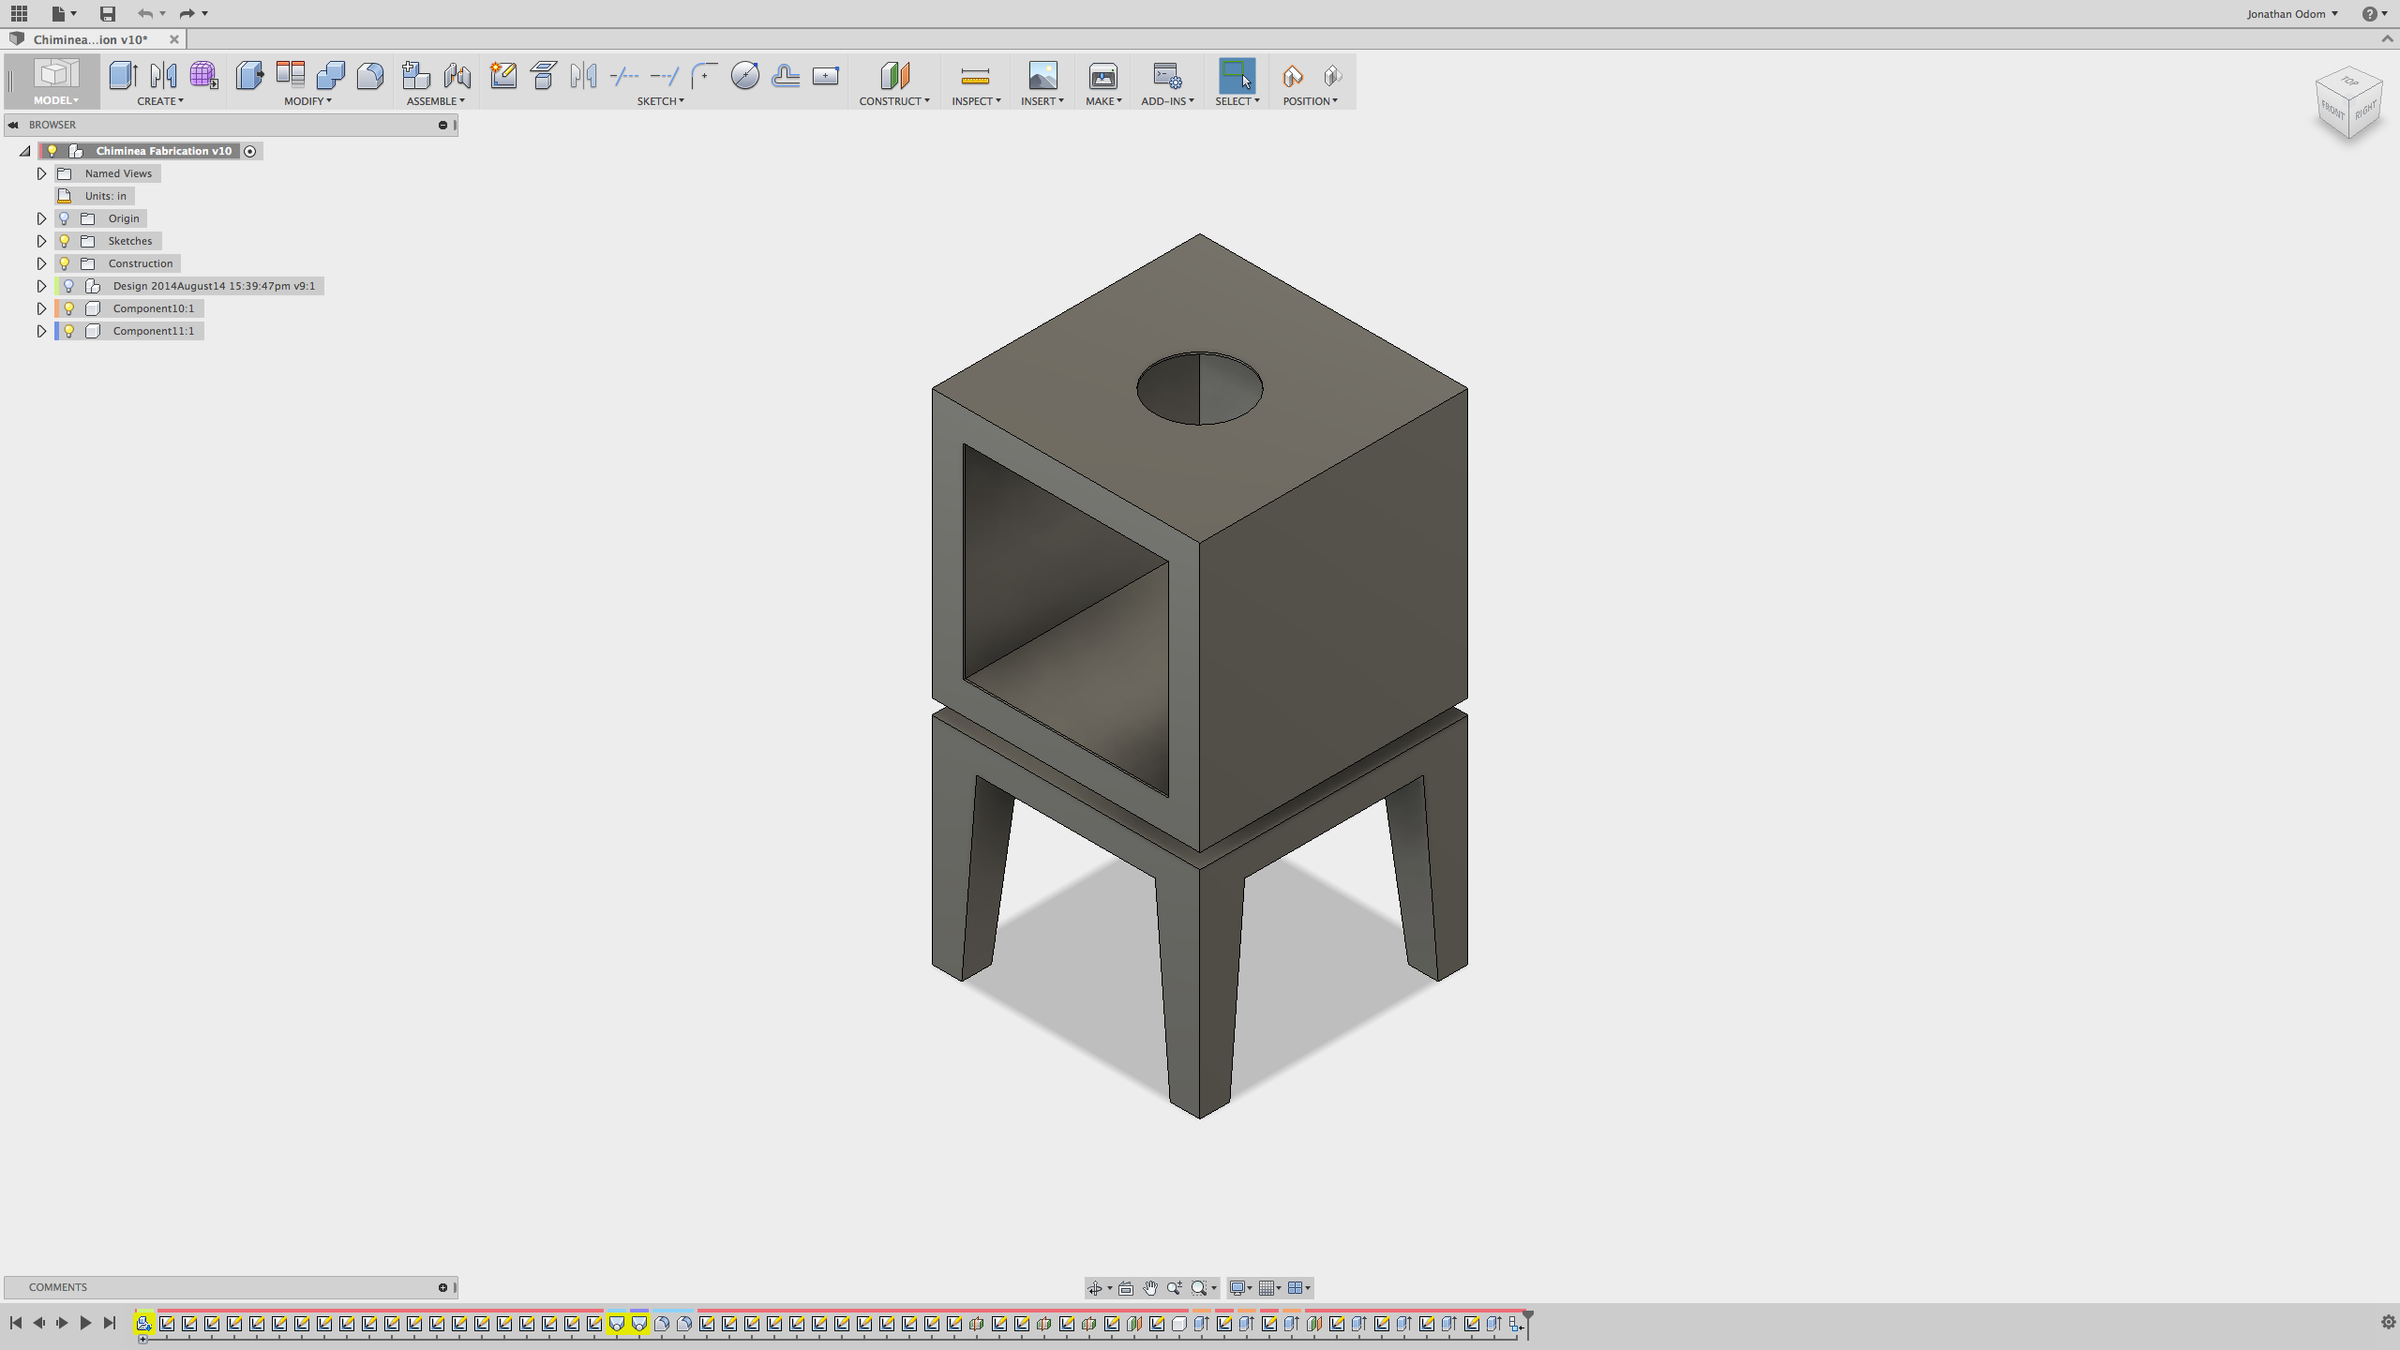Select the Create Sketch icon
This screenshot has width=2400, height=1350.
click(503, 76)
